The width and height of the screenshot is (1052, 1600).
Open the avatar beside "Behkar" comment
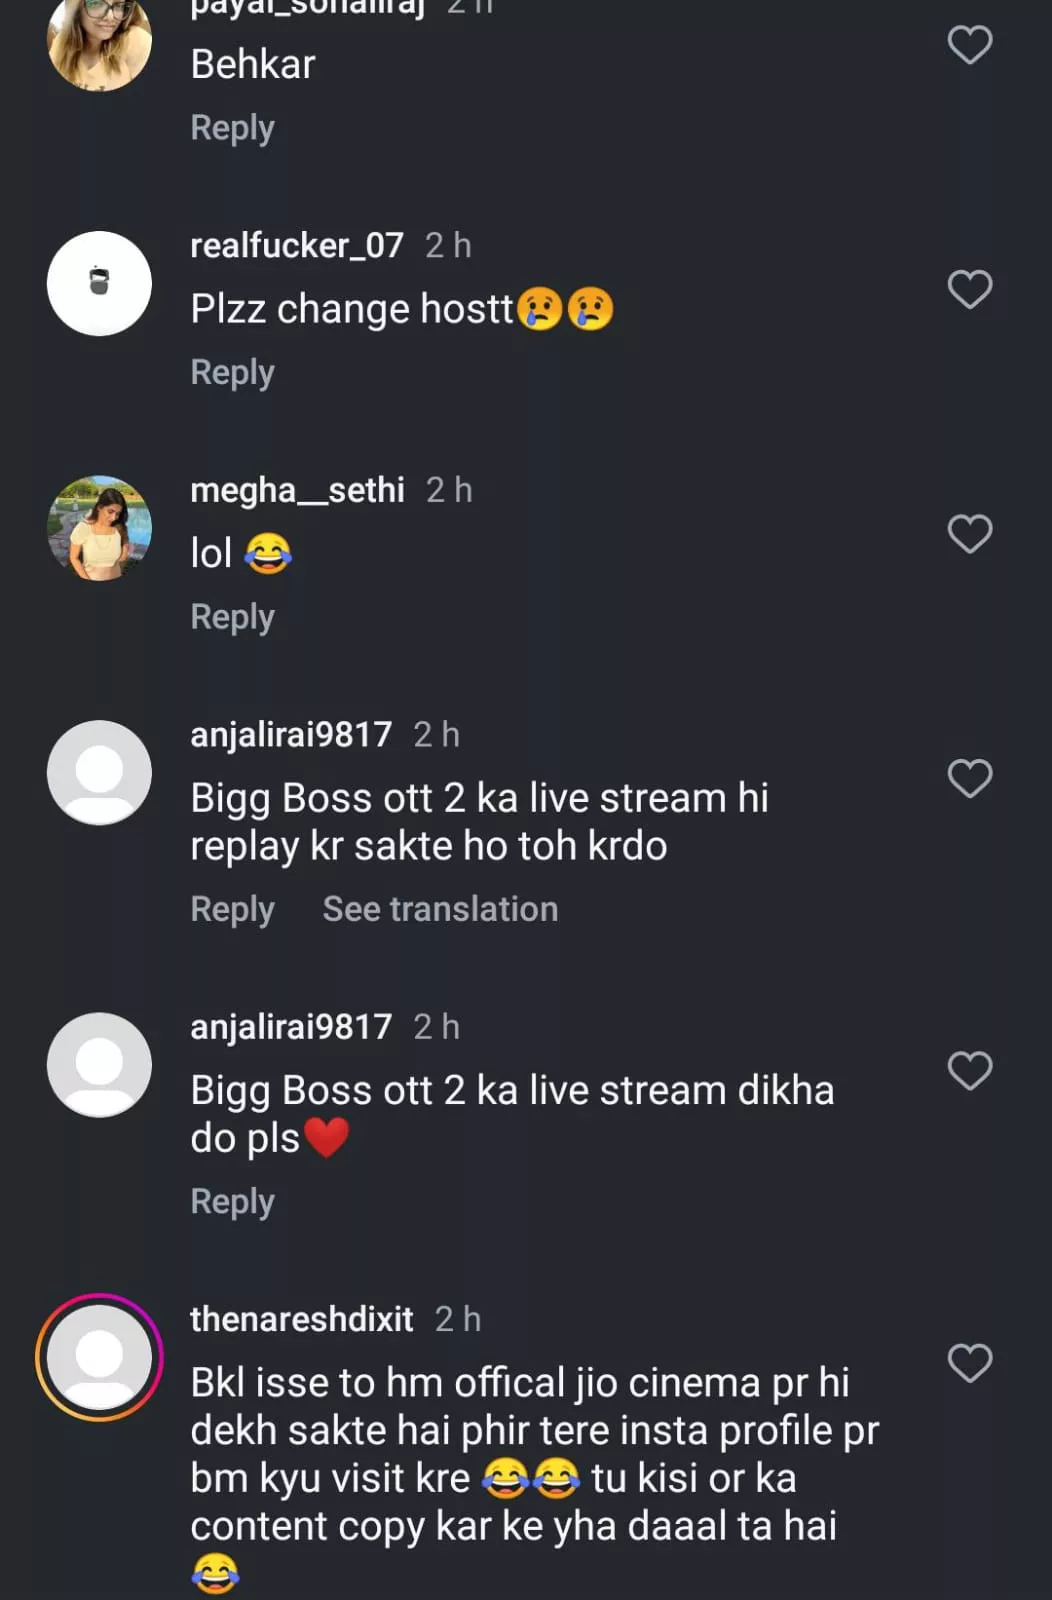[99, 42]
